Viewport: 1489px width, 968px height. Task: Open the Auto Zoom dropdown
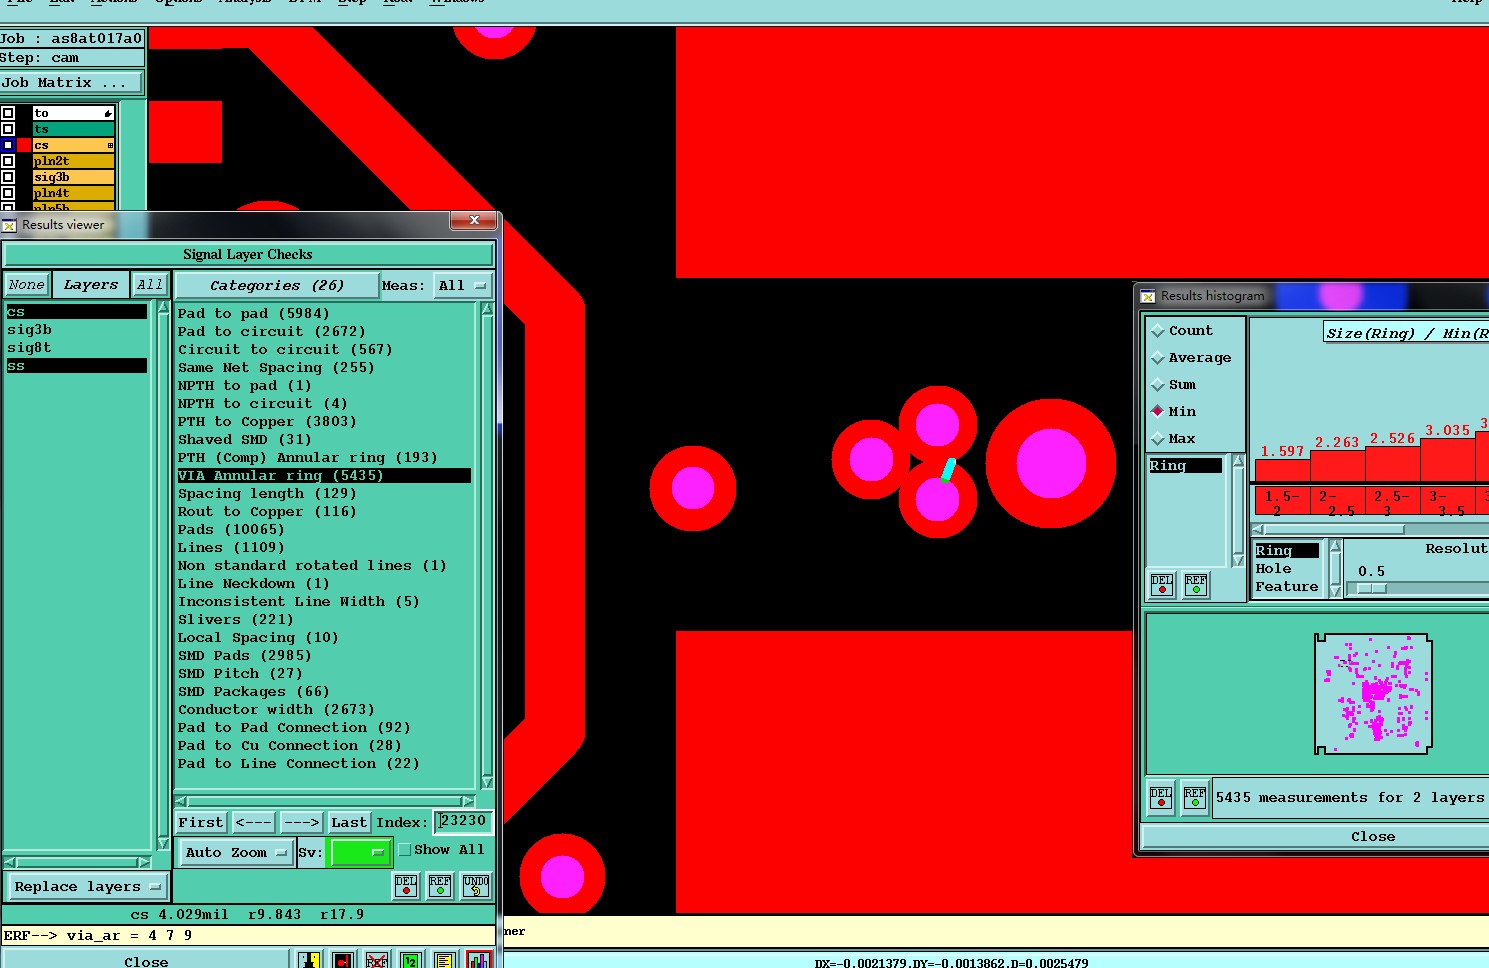pyautogui.click(x=236, y=853)
